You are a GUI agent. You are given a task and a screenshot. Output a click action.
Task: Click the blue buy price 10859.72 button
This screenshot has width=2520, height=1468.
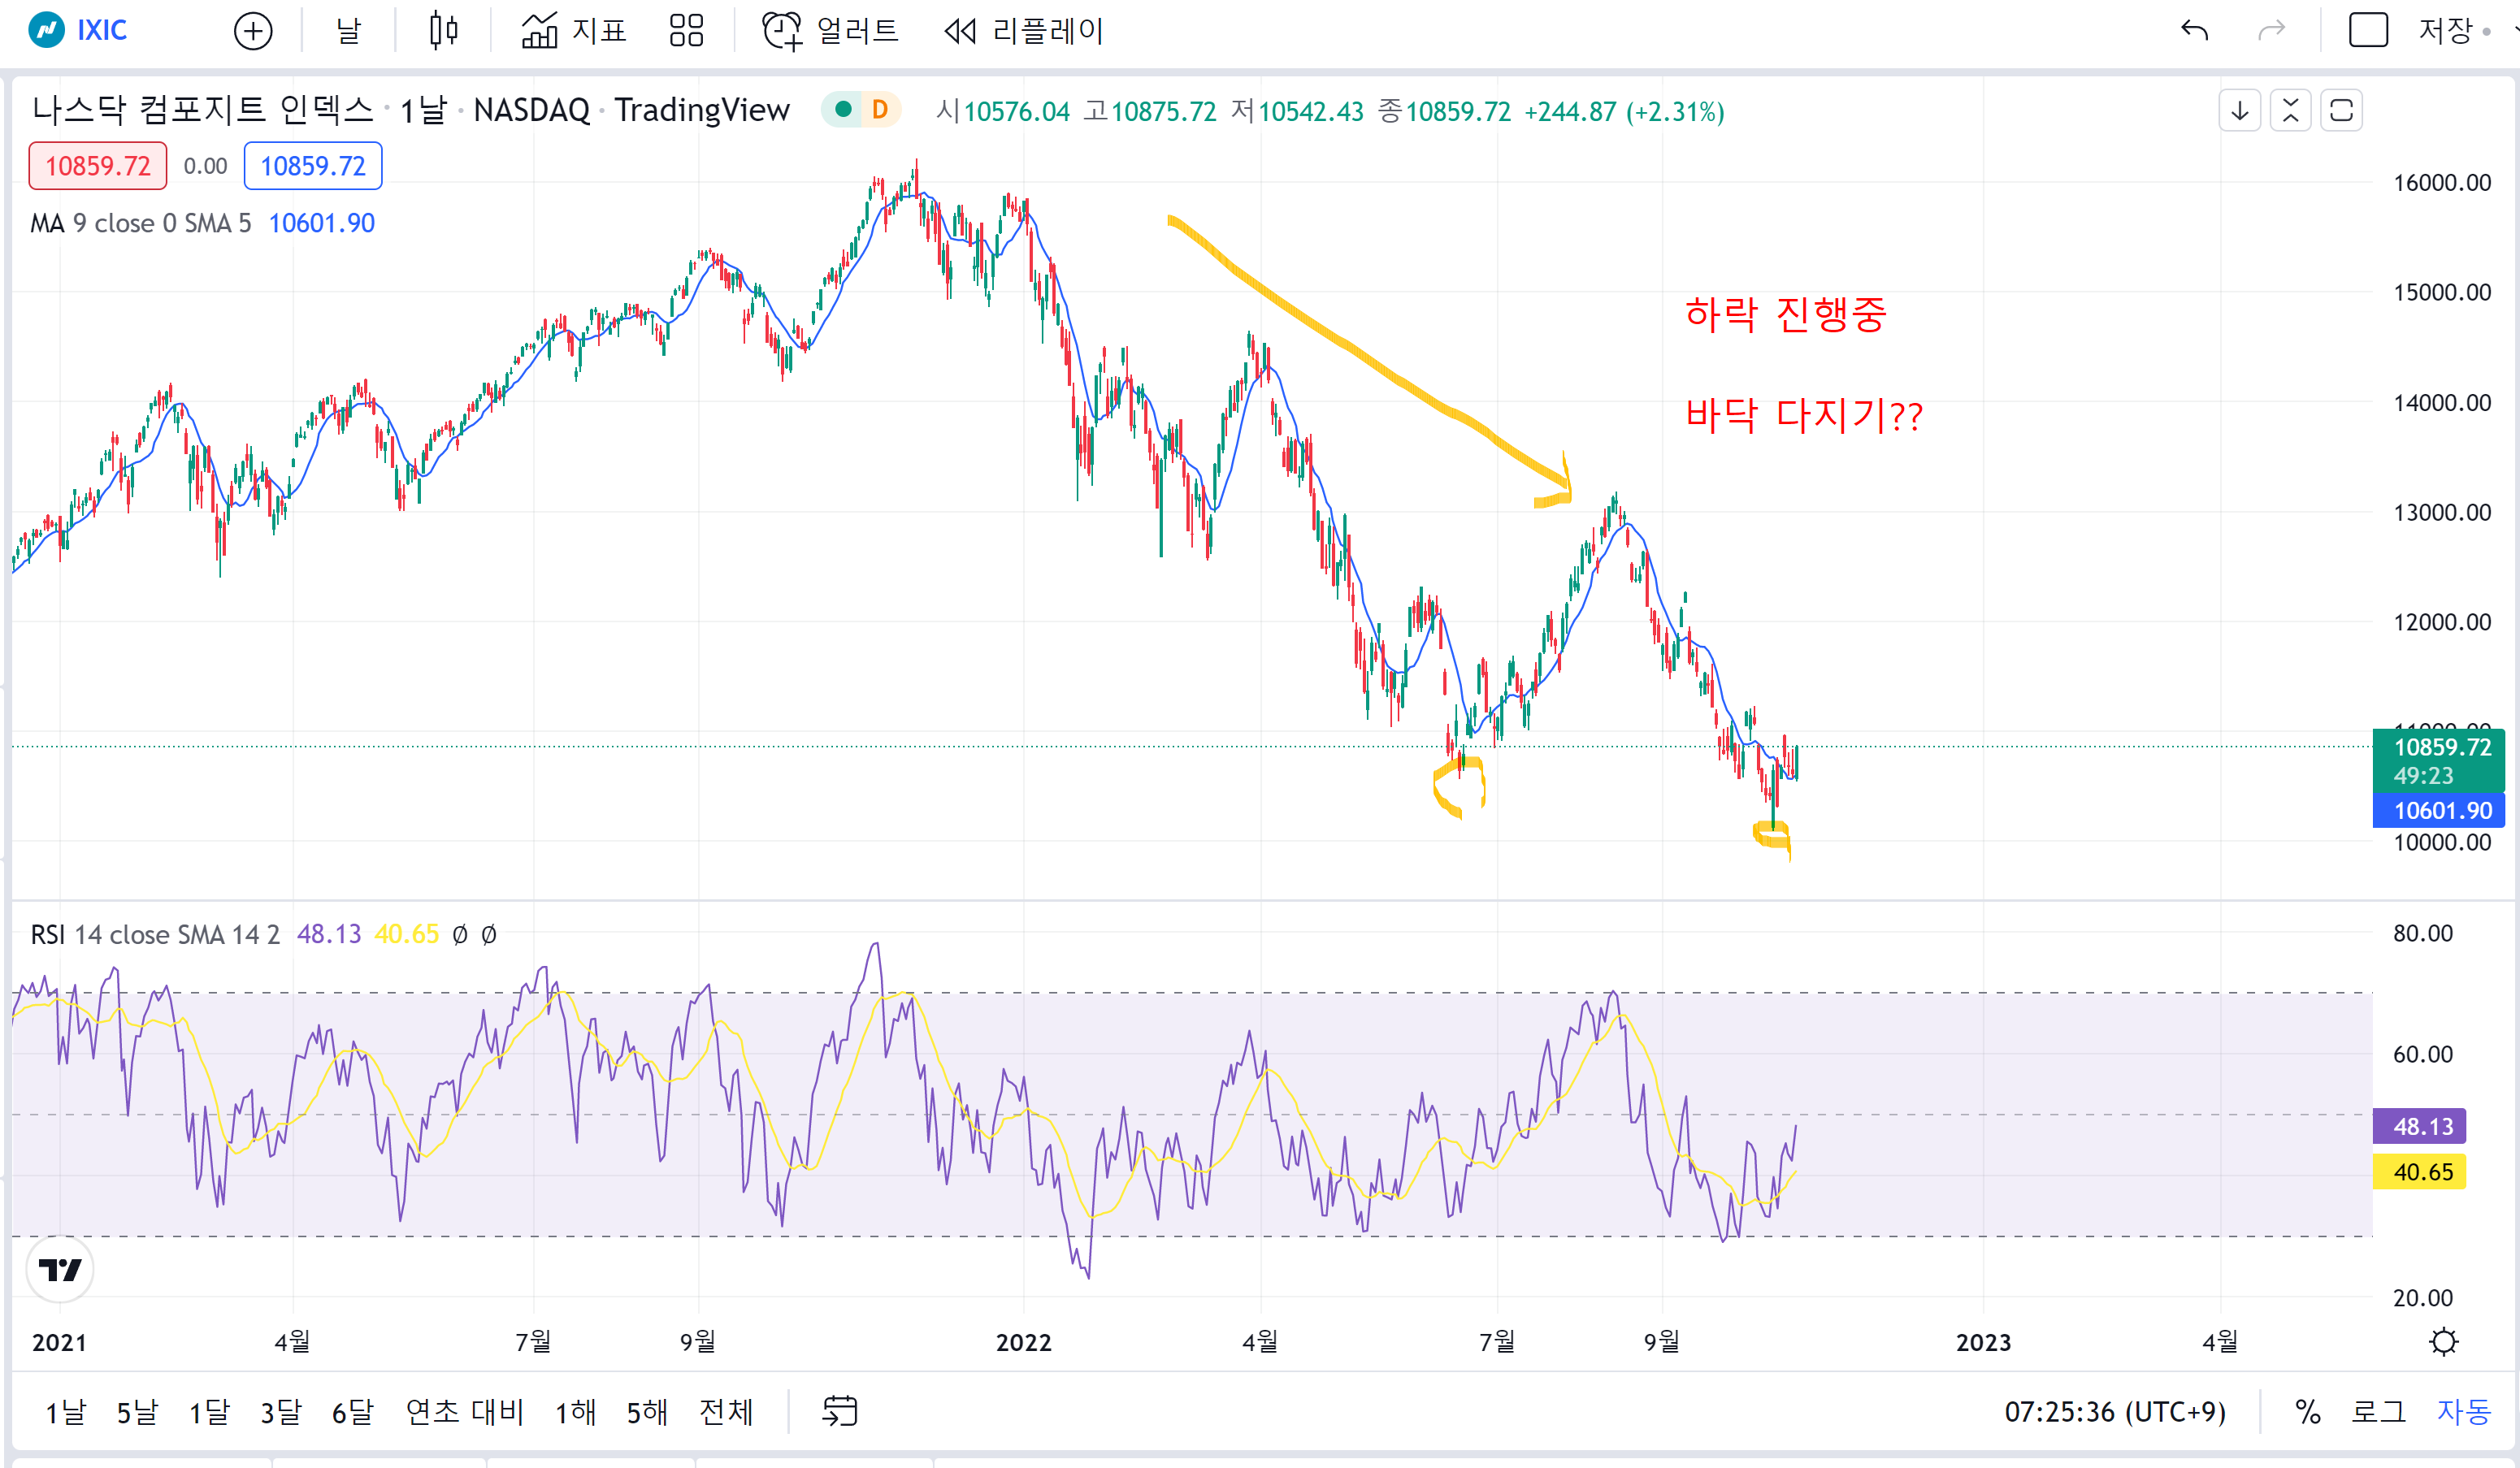coord(313,166)
